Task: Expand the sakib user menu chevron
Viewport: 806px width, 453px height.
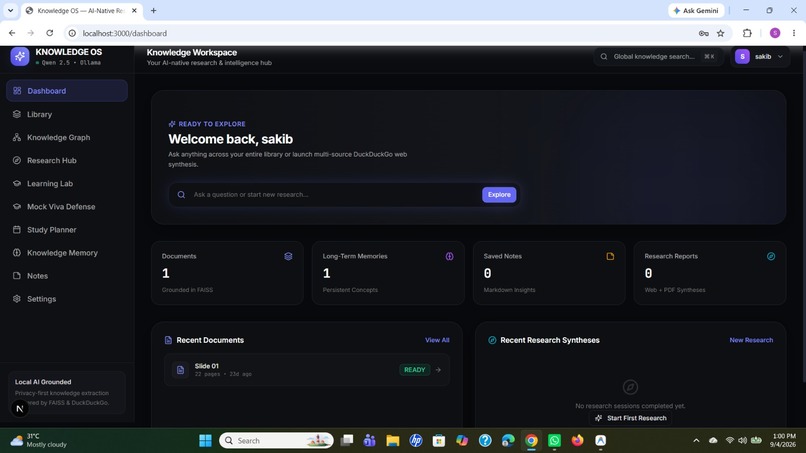Action: click(x=780, y=57)
